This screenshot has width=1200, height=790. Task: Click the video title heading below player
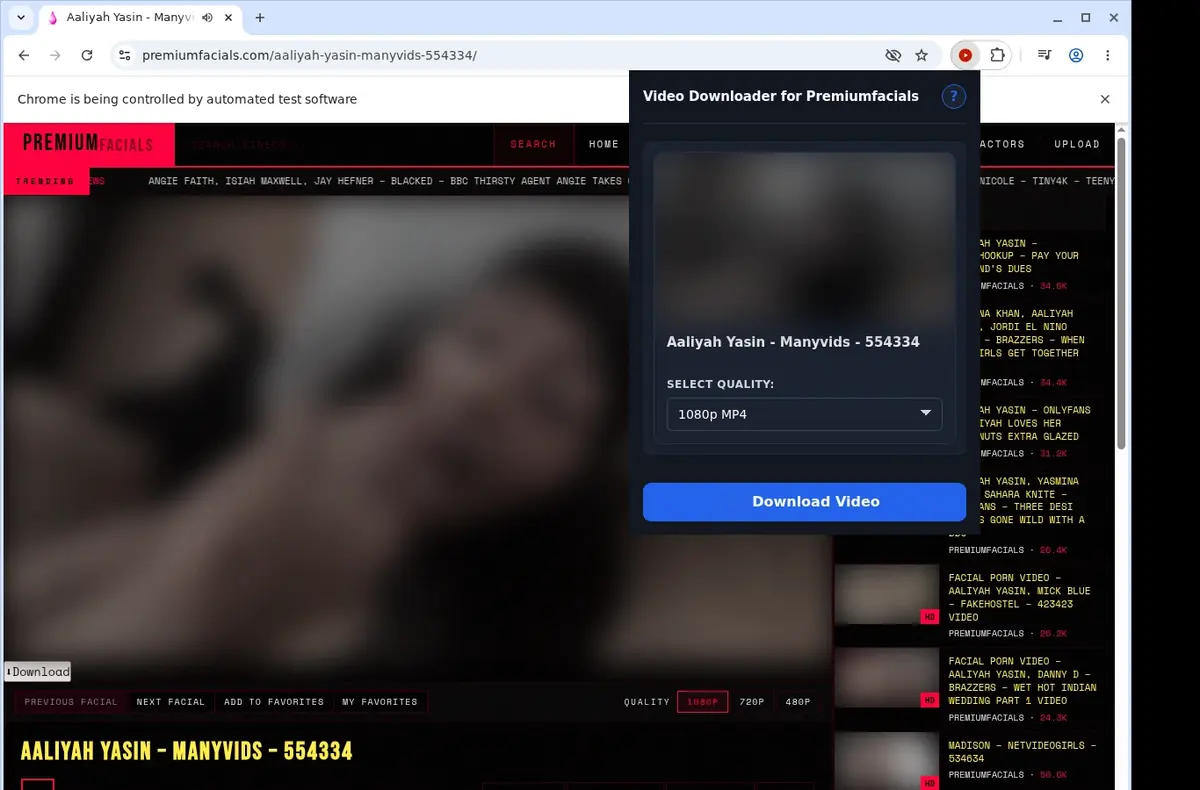coord(187,750)
